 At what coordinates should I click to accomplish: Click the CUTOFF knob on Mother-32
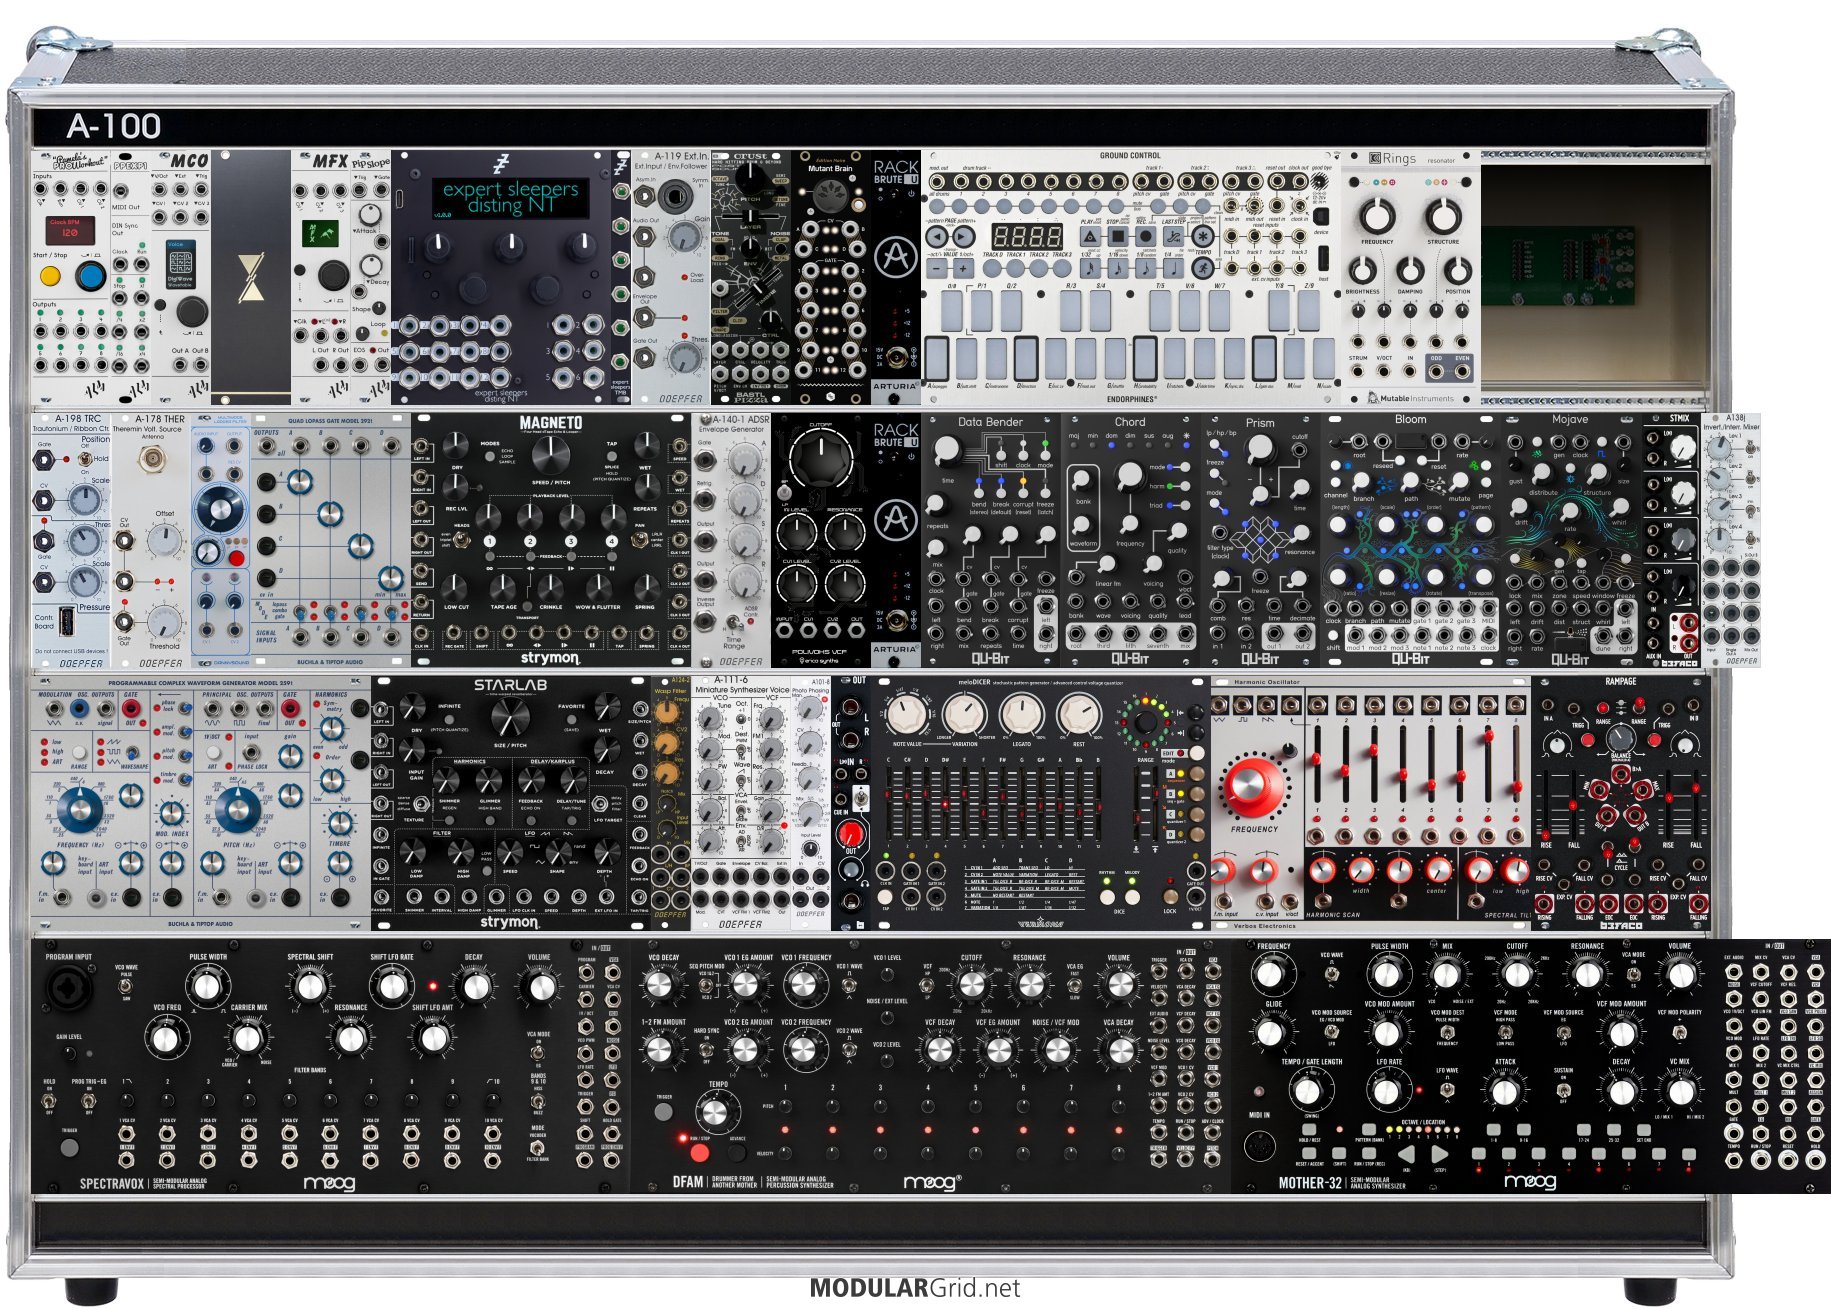1516,974
